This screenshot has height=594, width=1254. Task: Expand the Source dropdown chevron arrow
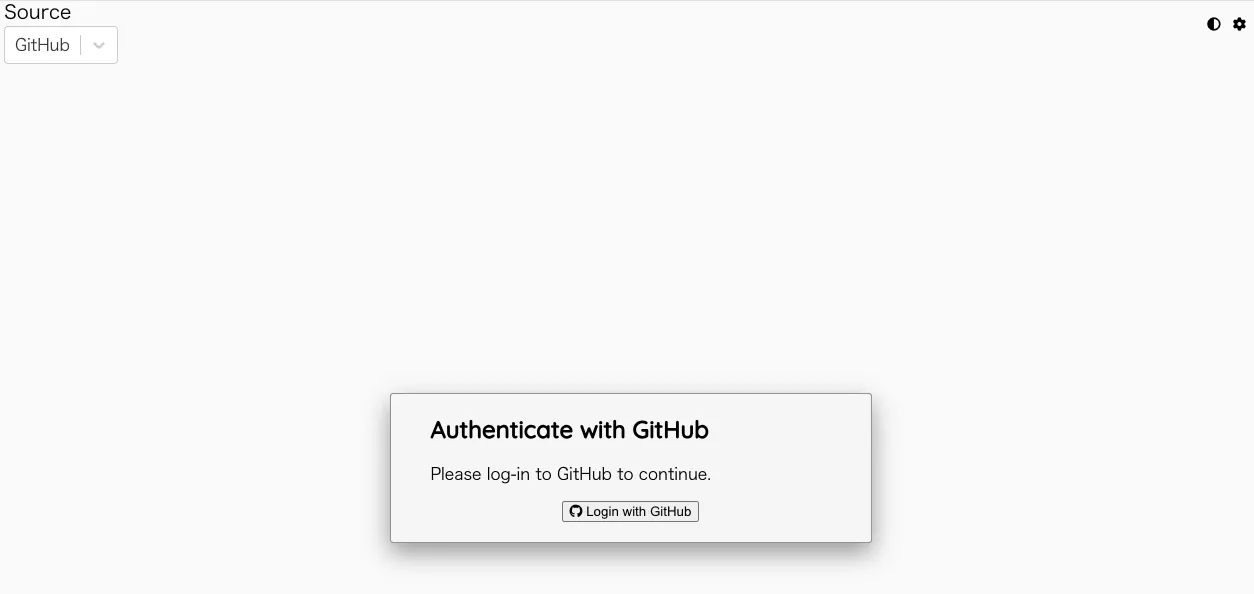click(99, 45)
